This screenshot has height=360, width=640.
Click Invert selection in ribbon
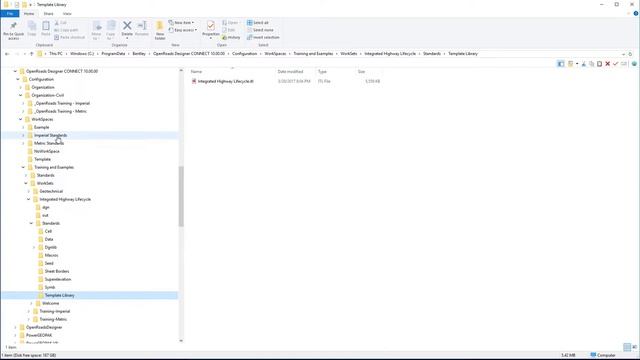(x=263, y=37)
